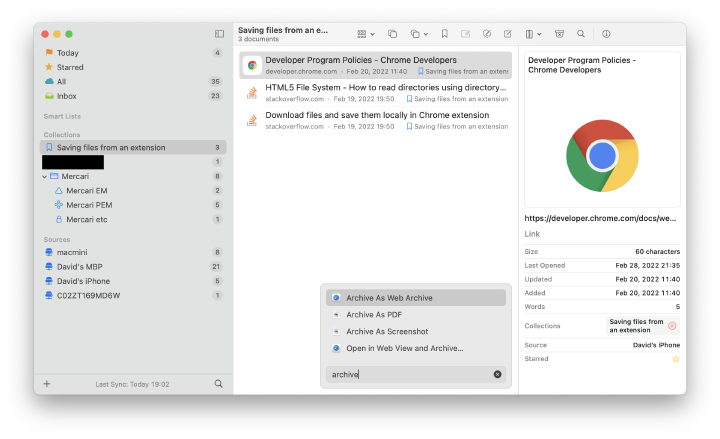The image size is (720, 439).
Task: Select the Download files and save them locally document
Action: pyautogui.click(x=376, y=120)
